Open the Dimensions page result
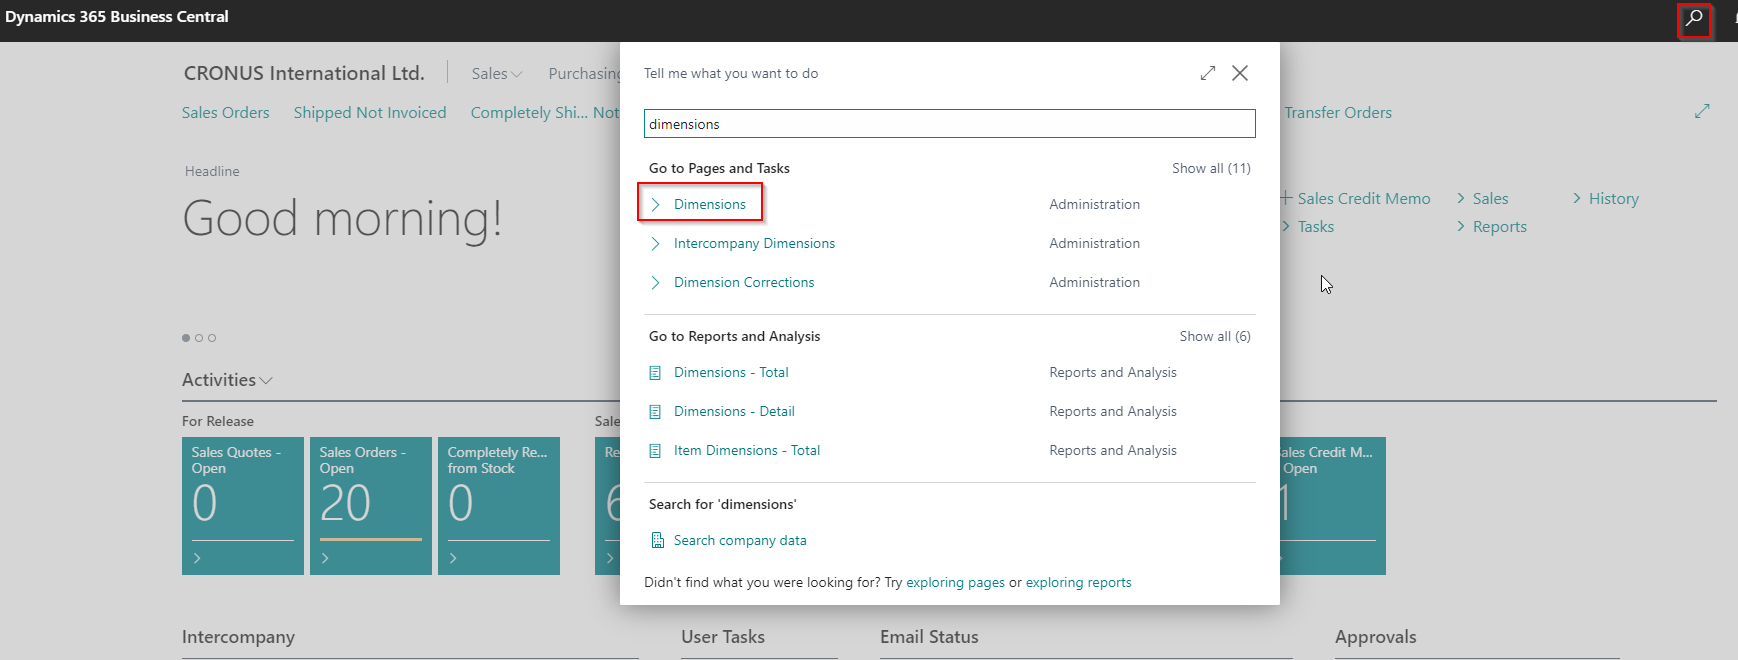 point(709,204)
